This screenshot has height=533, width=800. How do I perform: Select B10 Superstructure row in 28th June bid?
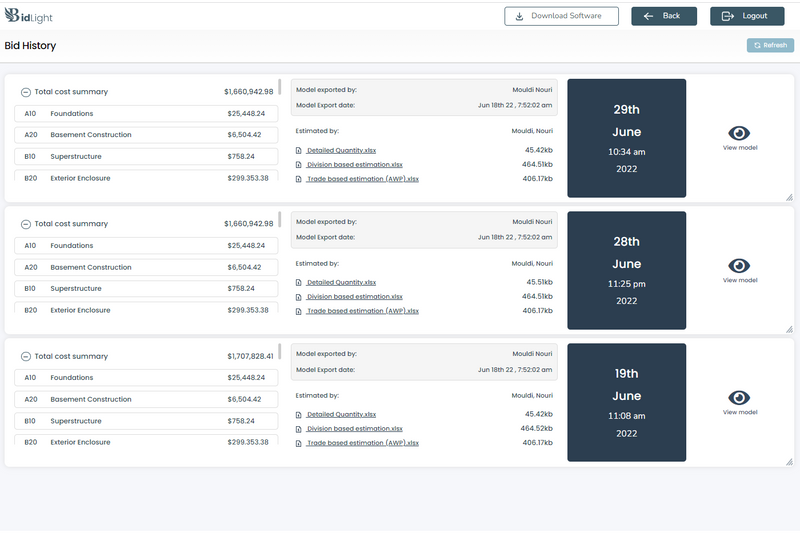146,289
